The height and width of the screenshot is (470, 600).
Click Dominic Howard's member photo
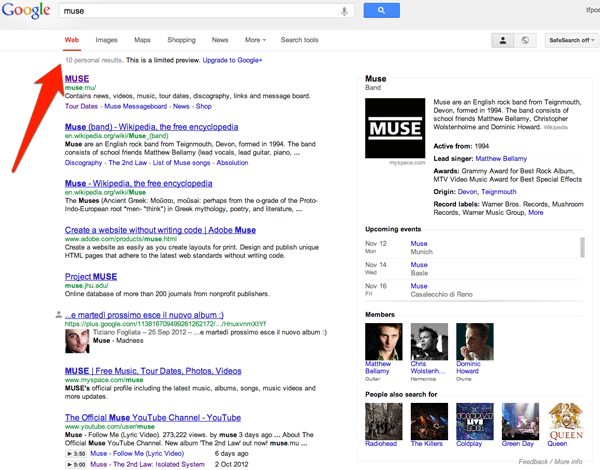click(x=474, y=341)
